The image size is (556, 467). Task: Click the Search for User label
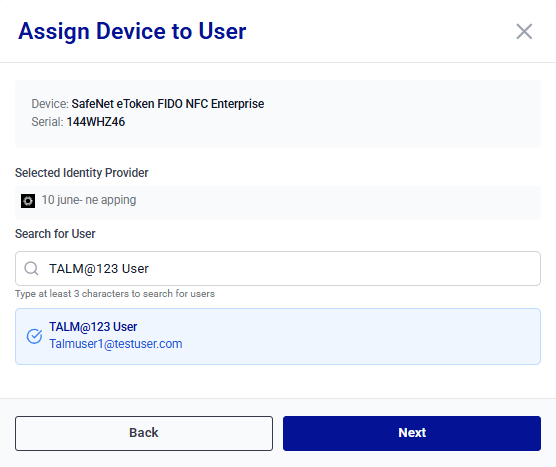pyautogui.click(x=55, y=234)
